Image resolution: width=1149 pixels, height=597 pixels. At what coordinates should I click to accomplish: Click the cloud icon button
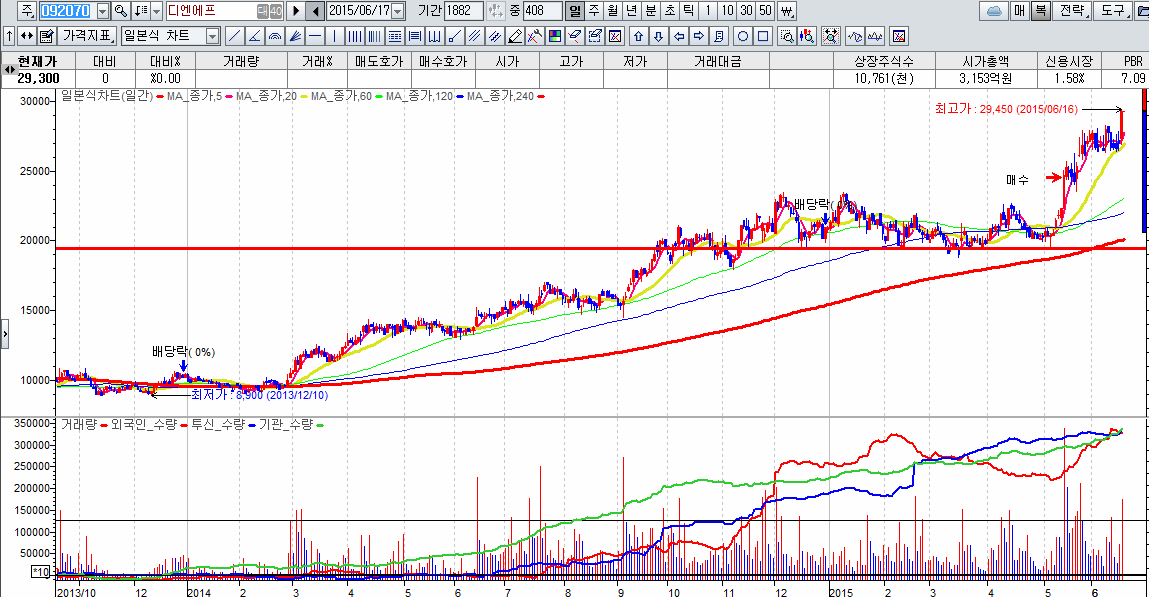point(994,11)
